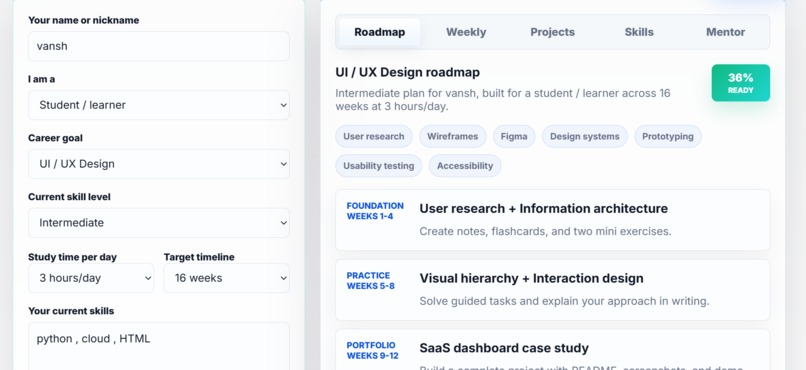Image resolution: width=806 pixels, height=370 pixels.
Task: Open the Practice Weeks 5-8 roadmap card
Action: point(553,290)
